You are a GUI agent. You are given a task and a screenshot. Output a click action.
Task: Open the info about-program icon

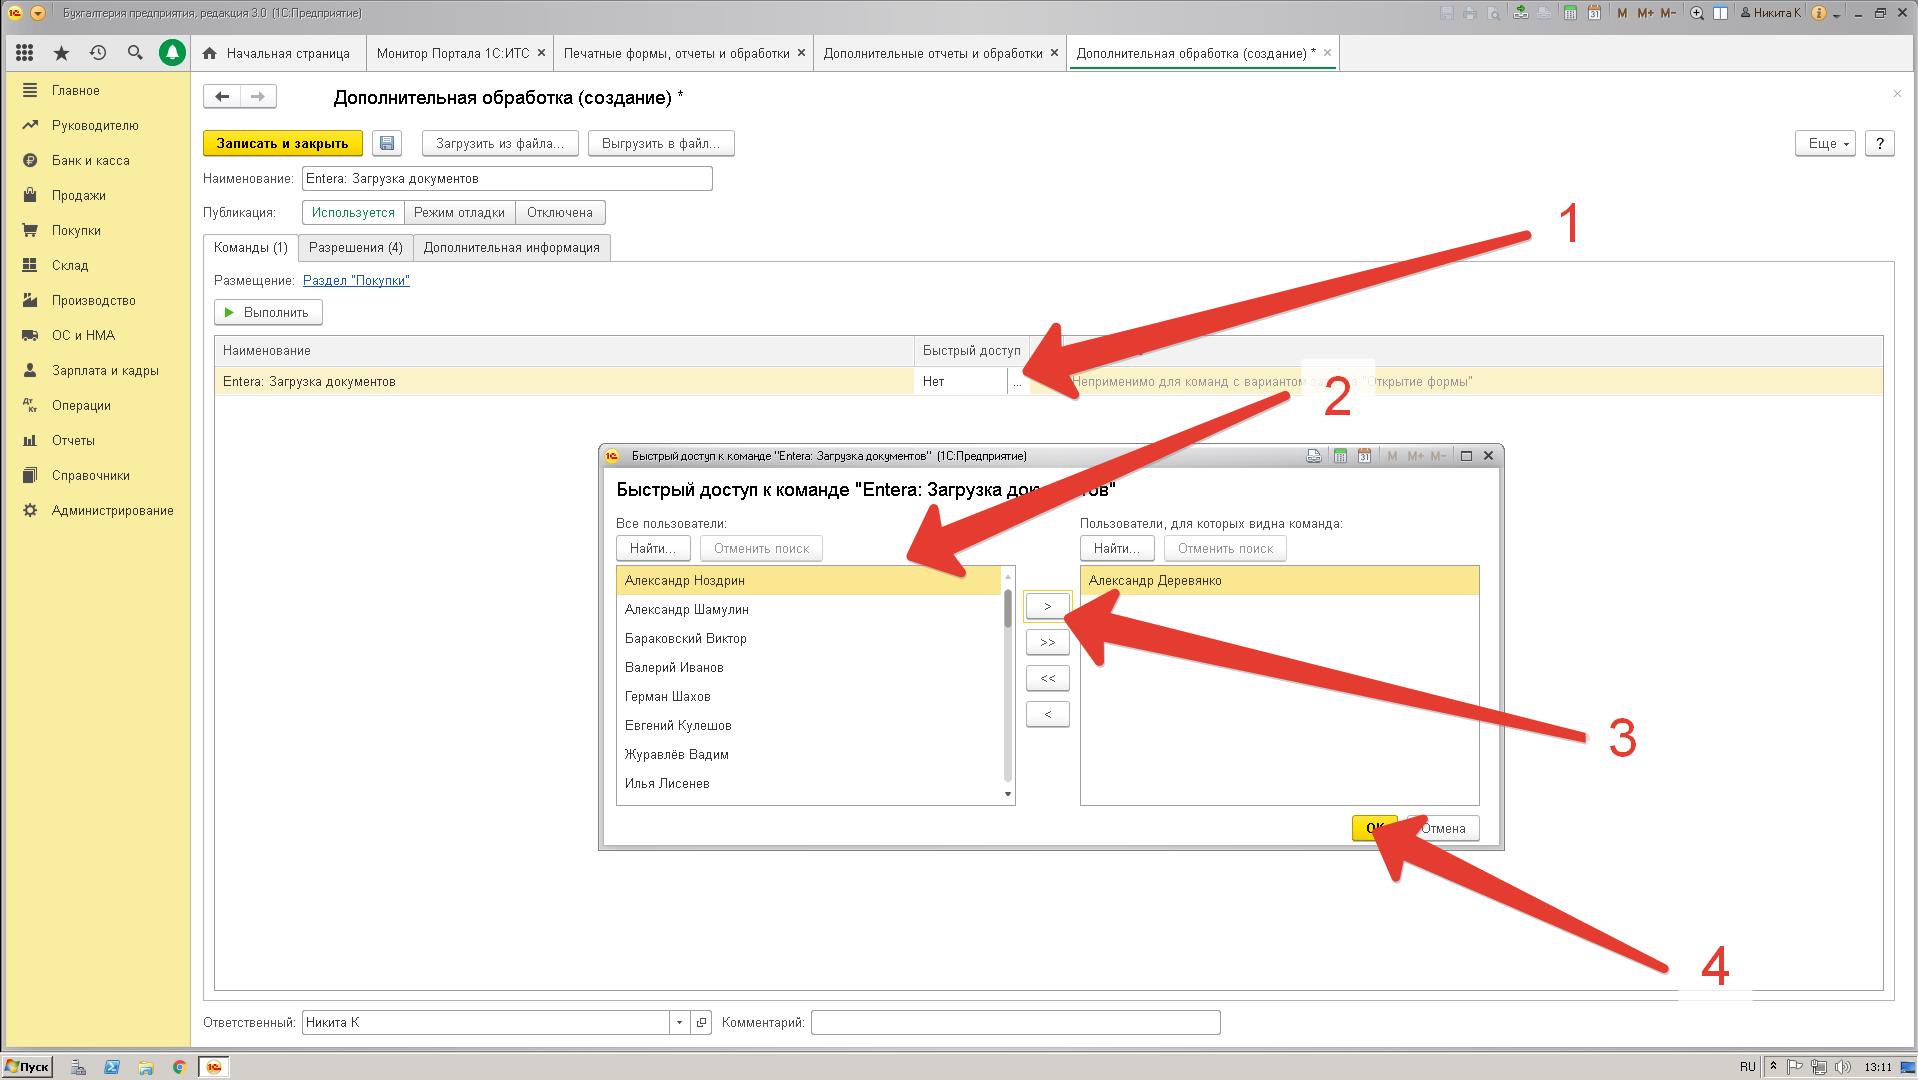[x=1819, y=13]
